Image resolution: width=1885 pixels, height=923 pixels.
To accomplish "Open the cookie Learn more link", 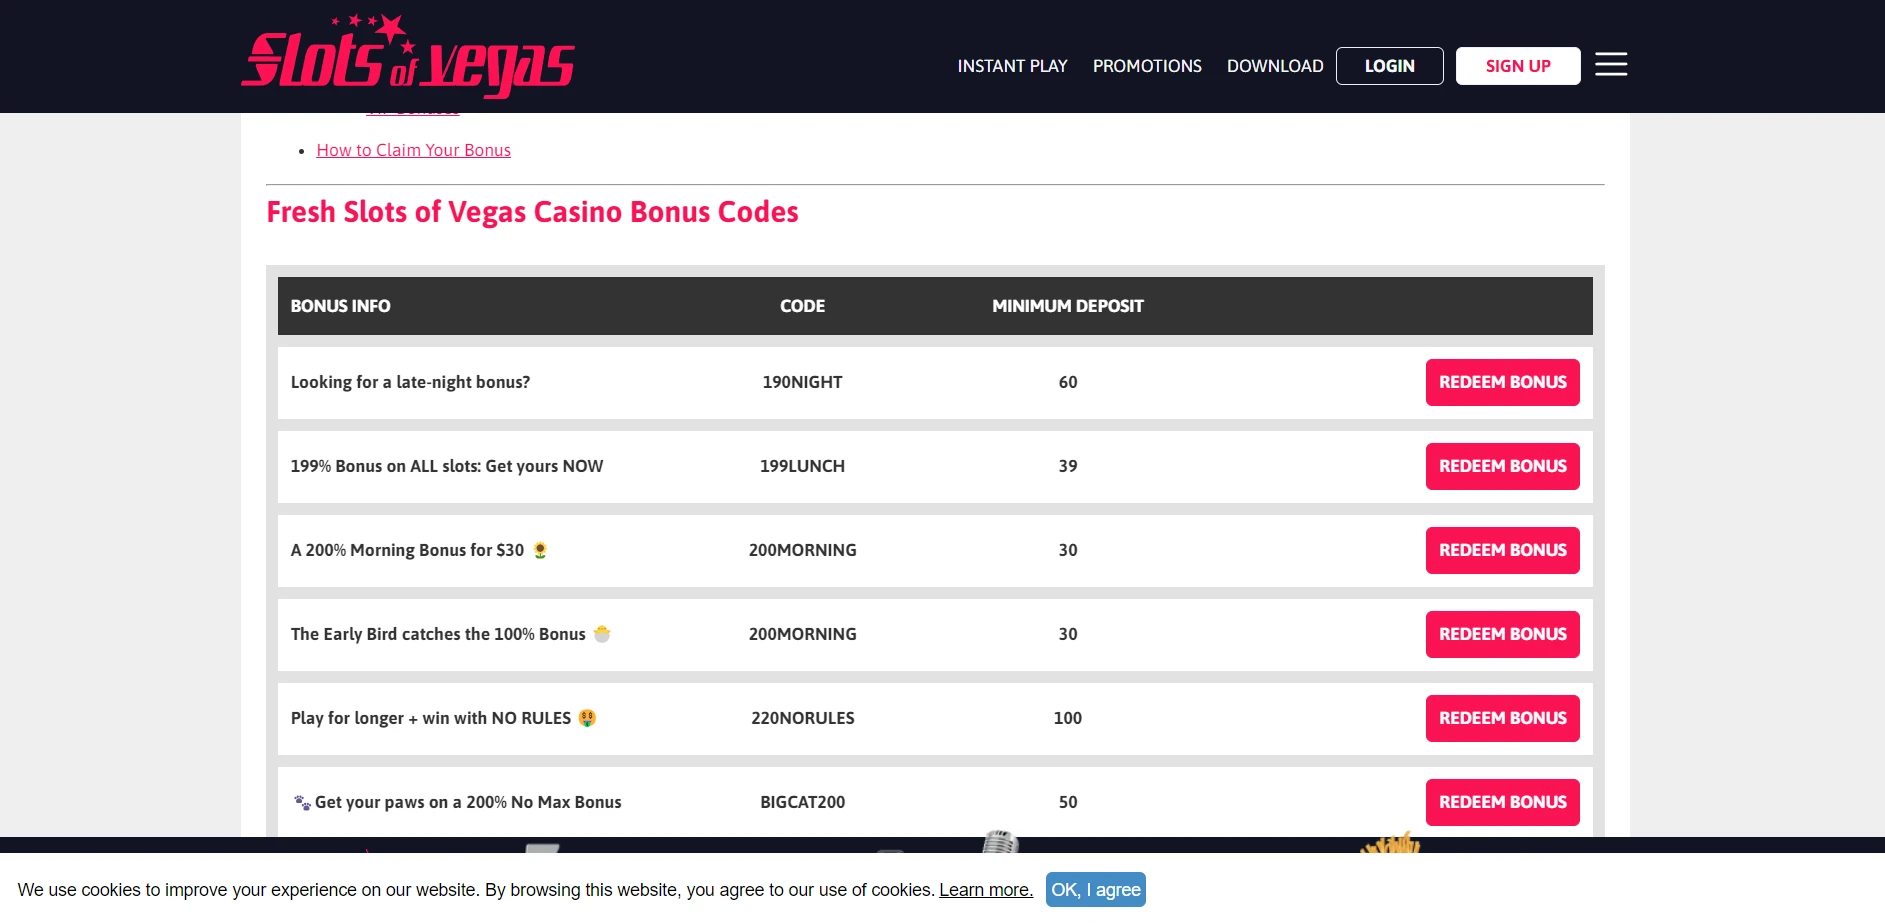I will click(986, 890).
